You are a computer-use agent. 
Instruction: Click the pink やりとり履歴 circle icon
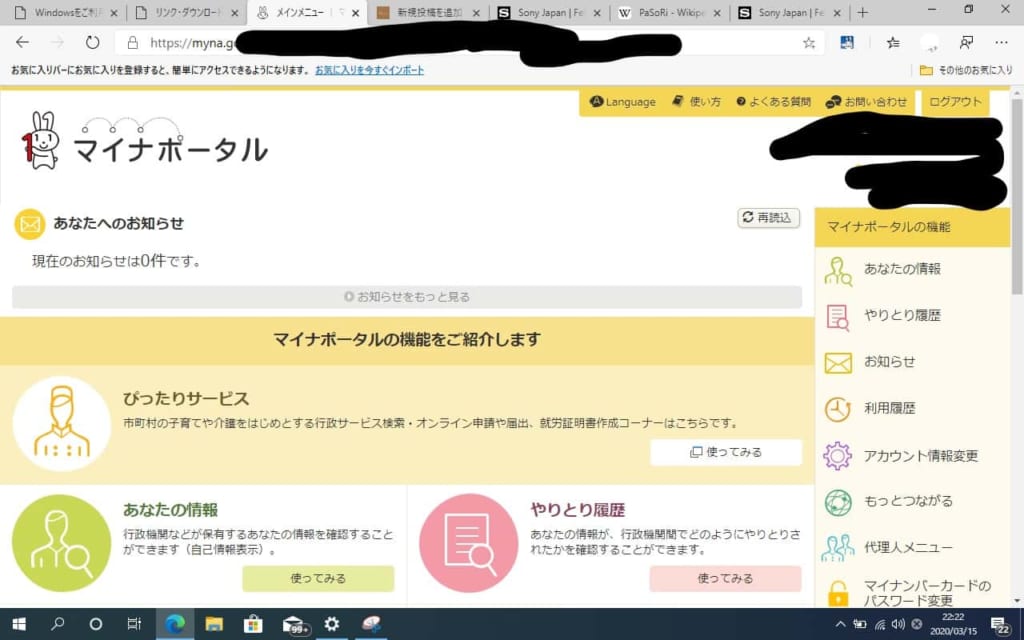(x=468, y=543)
